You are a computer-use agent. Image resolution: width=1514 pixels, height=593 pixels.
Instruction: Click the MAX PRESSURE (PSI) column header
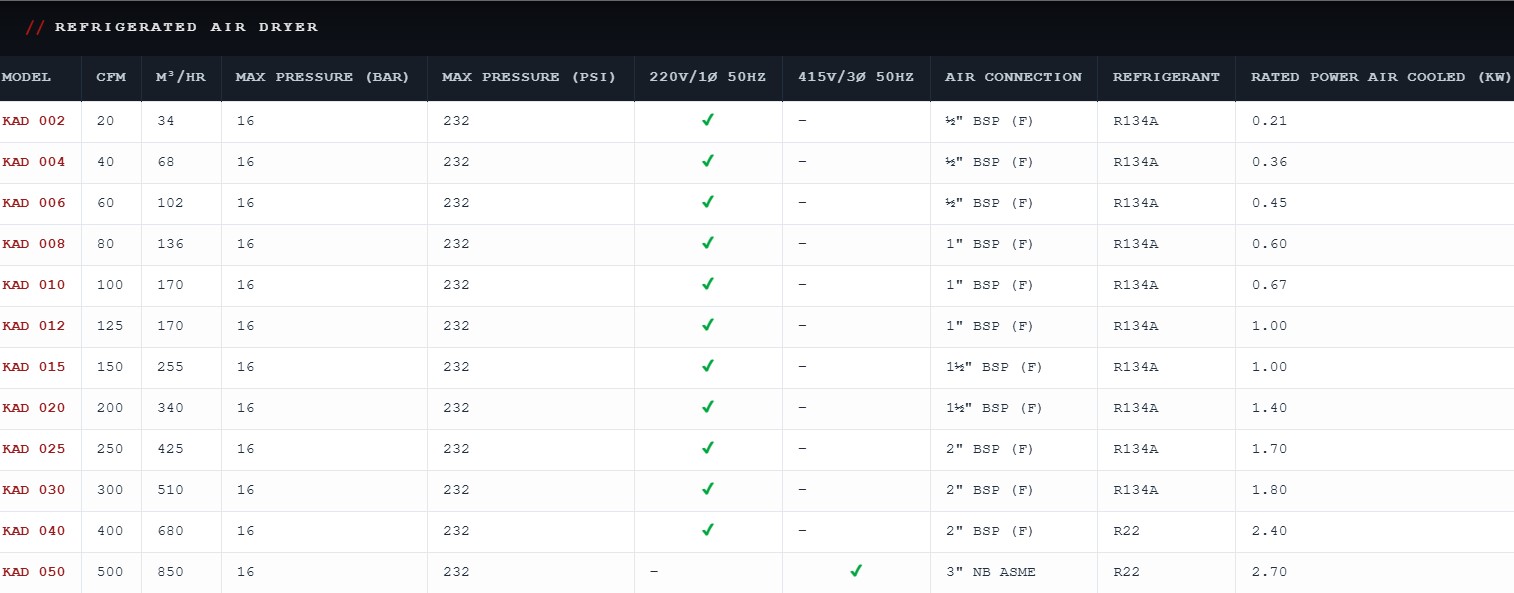click(x=530, y=77)
